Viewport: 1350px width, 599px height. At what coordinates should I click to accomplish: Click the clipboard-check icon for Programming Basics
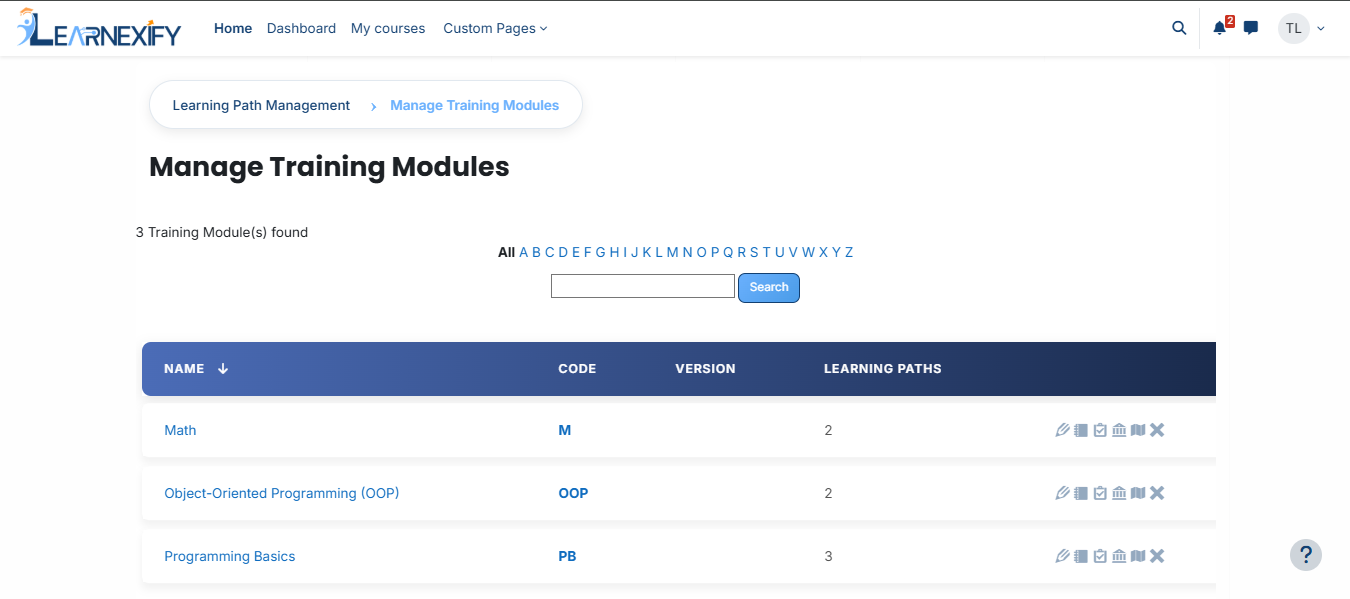point(1100,556)
